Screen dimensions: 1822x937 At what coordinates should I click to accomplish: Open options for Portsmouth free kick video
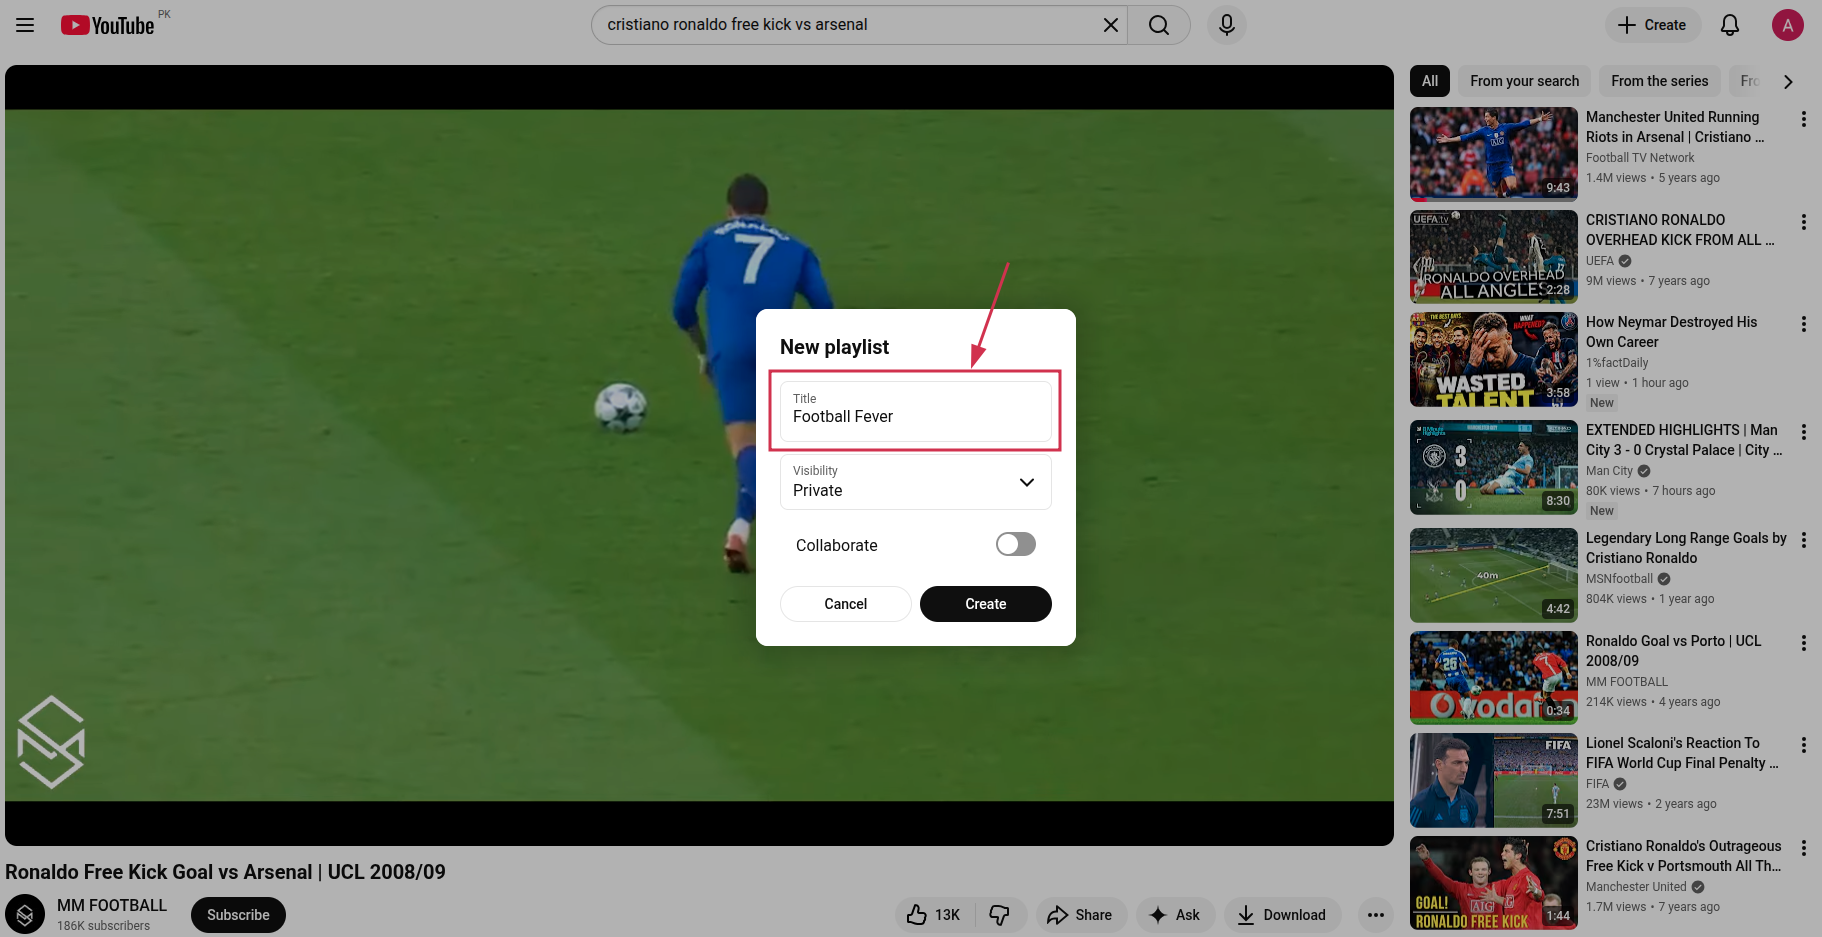[x=1804, y=848]
